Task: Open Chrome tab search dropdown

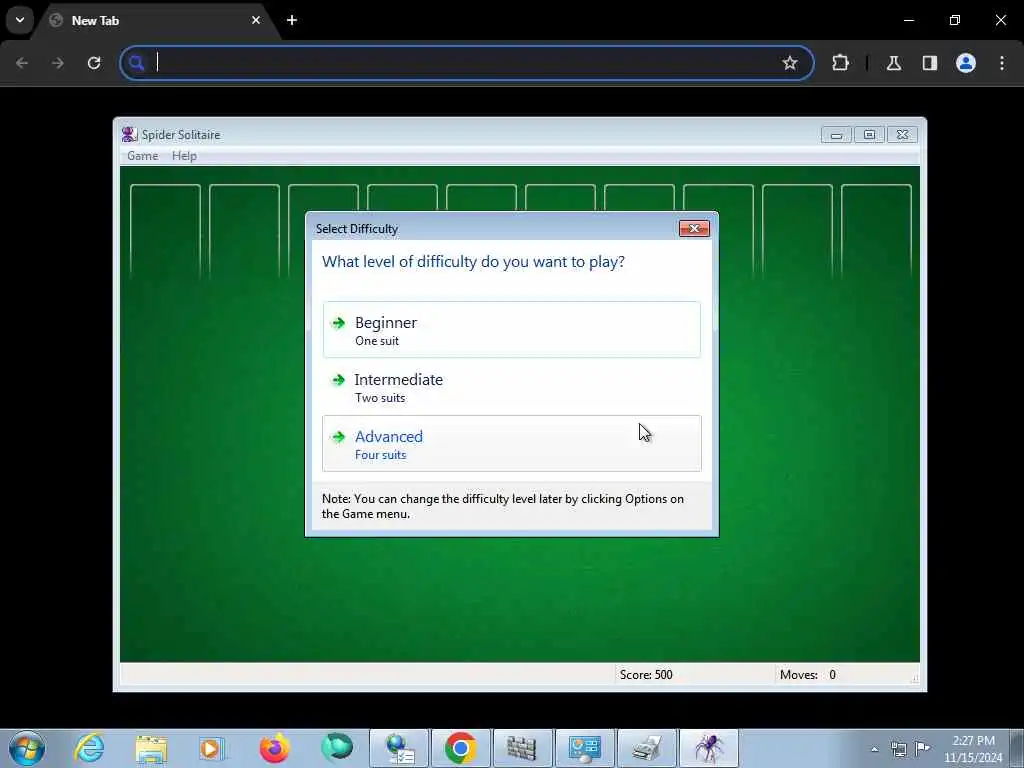Action: coord(20,20)
